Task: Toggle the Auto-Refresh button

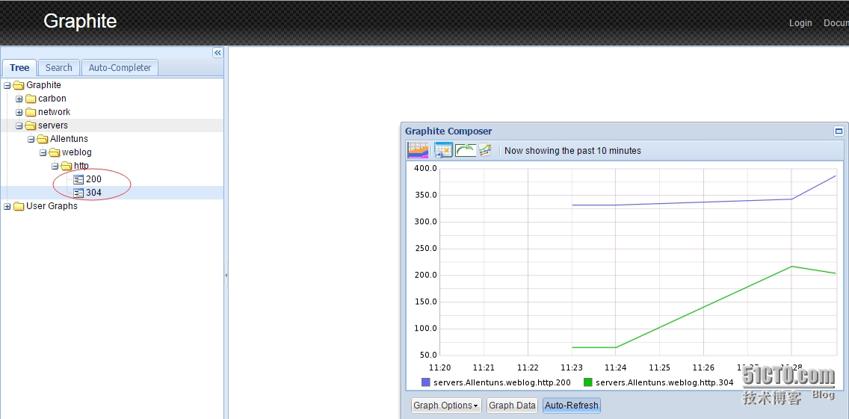Action: (x=571, y=405)
